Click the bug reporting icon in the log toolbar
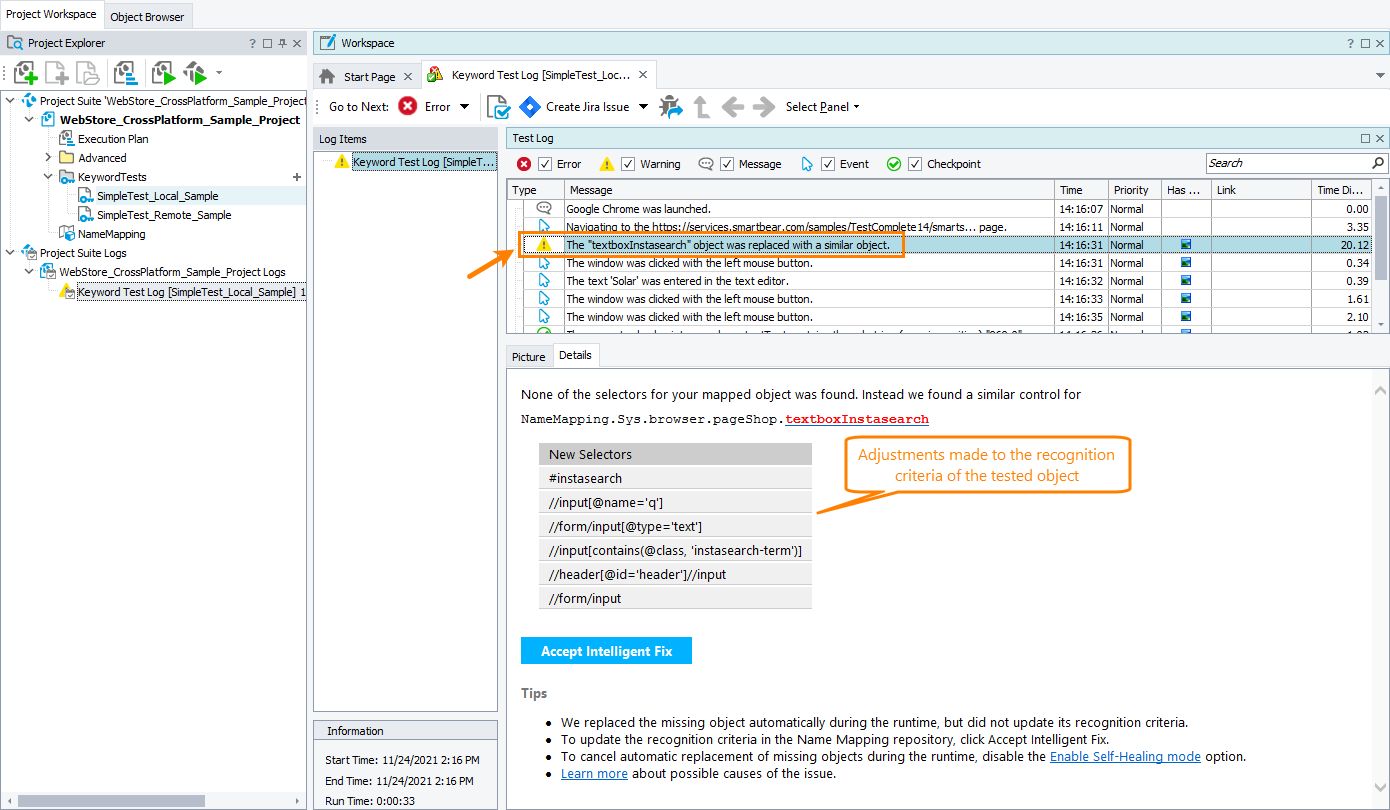The image size is (1390, 810). tap(670, 106)
